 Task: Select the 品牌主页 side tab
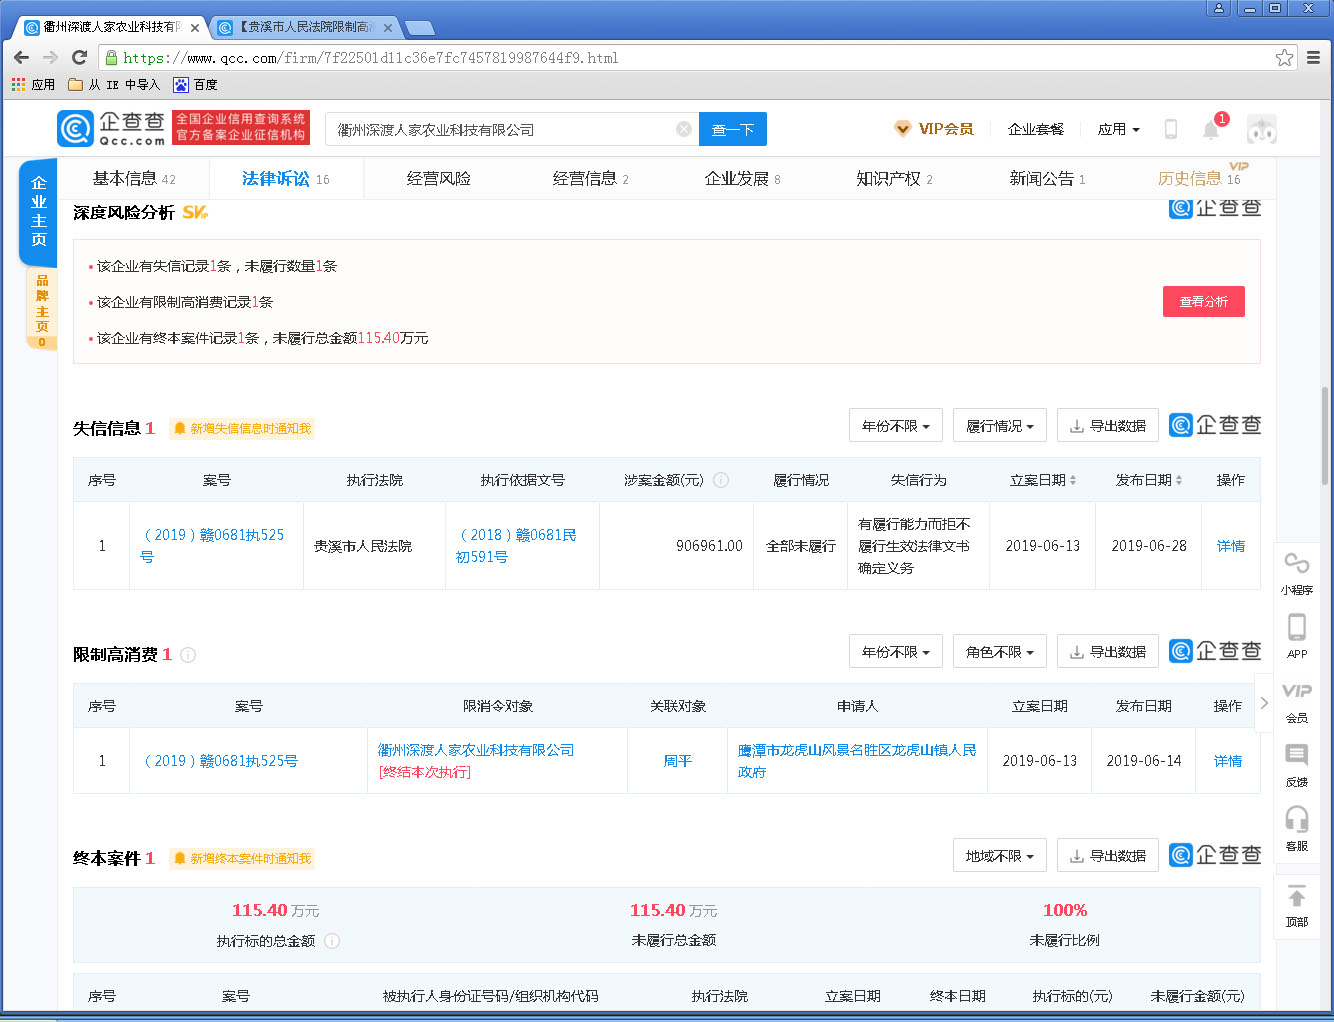41,309
